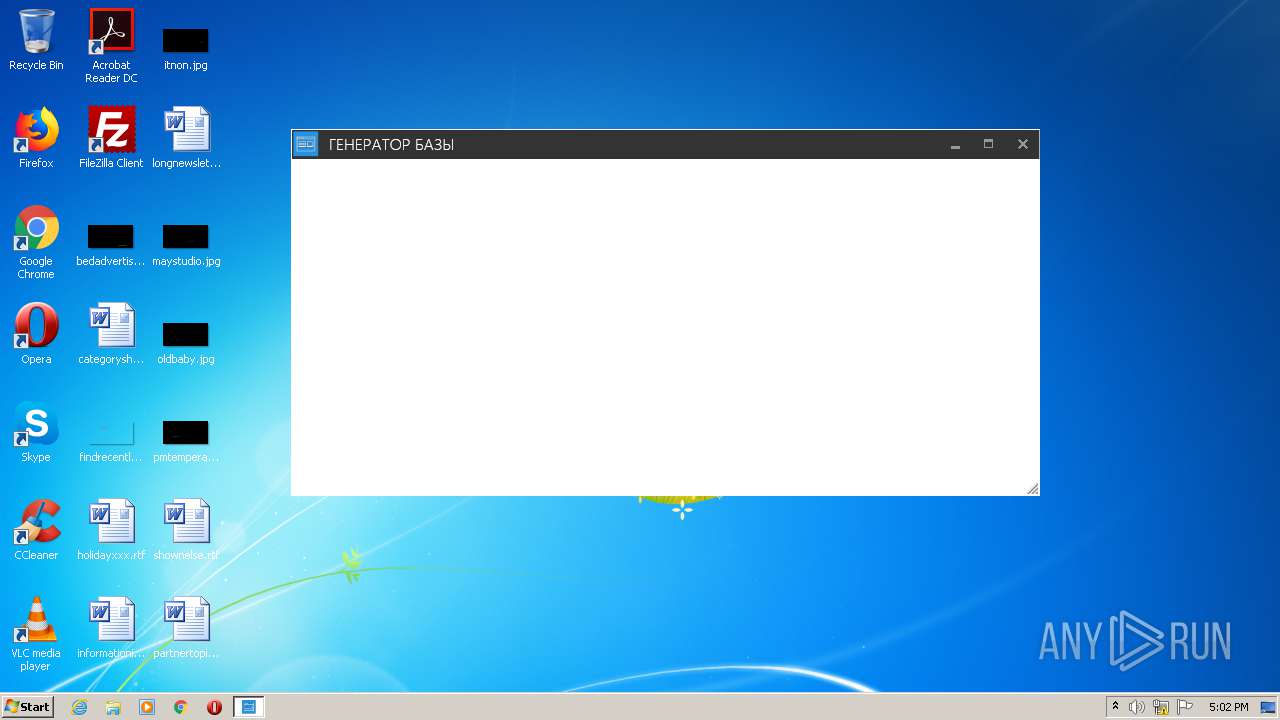Screen dimensions: 1280x720
Task: Open VLC media player shortcut
Action: 36,634
